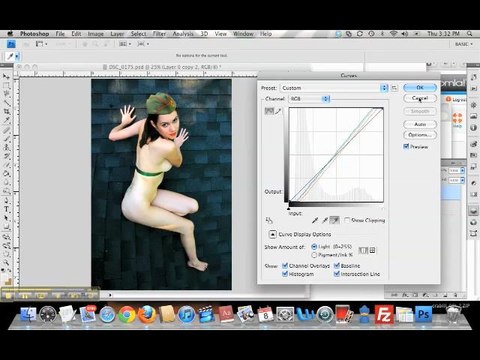Switch to simple grid in Curves

362,250
